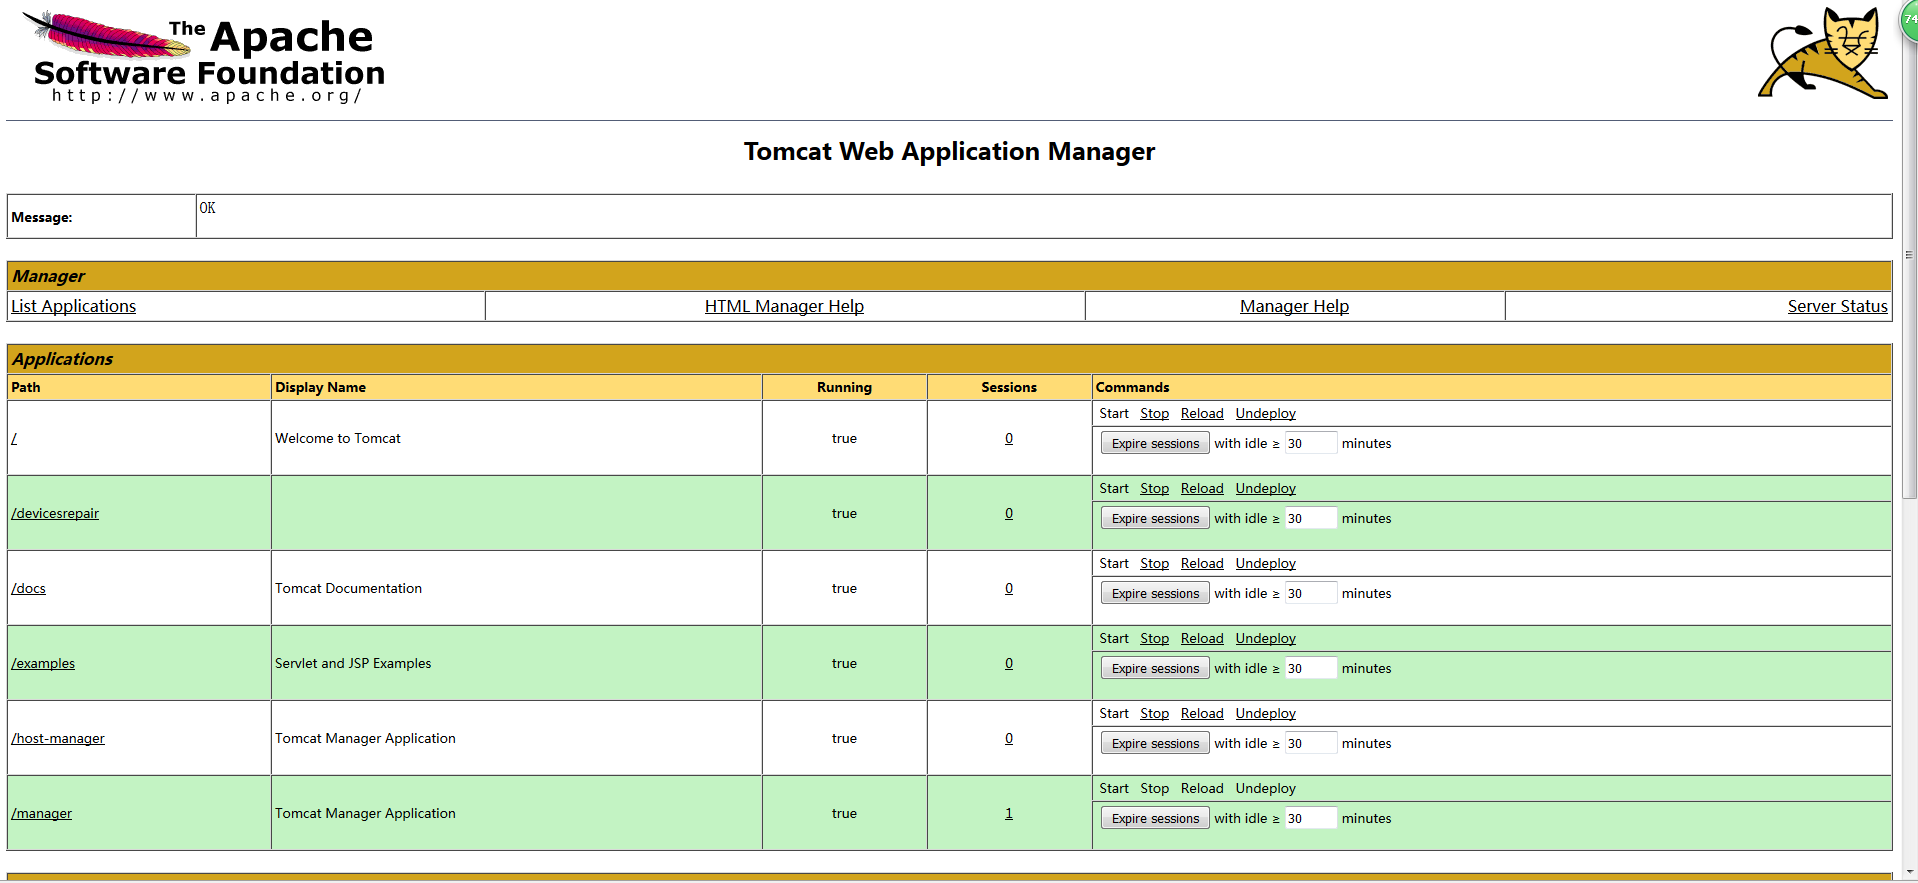The height and width of the screenshot is (883, 1918).
Task: Focus idle minutes field for /manager
Action: click(1311, 818)
